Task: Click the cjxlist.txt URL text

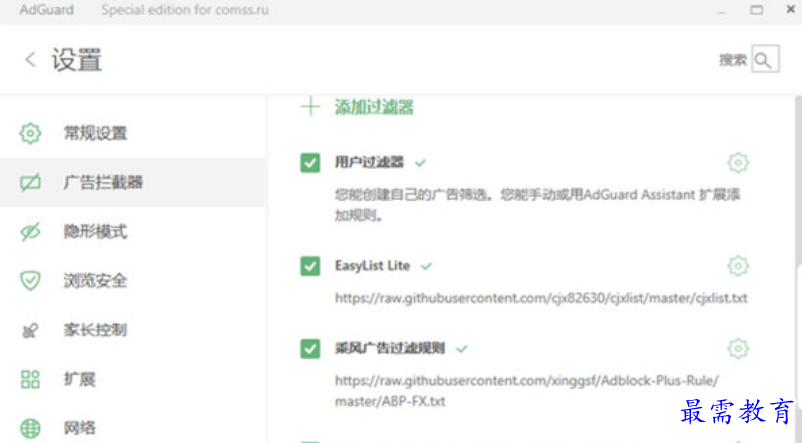Action: click(x=541, y=298)
